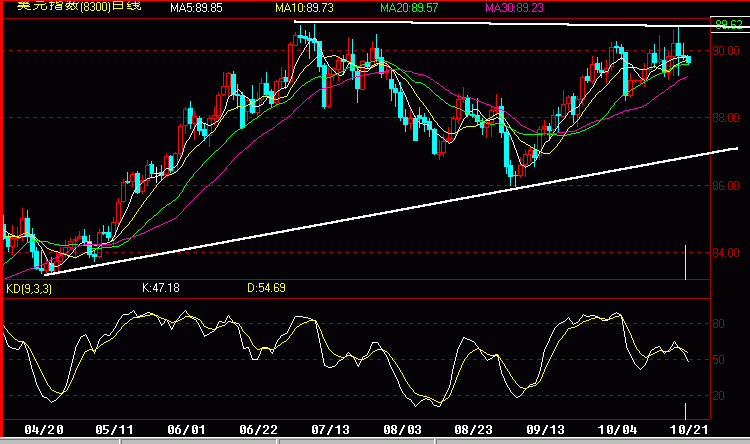Click the last cyan candlestick near 10/21

tap(688, 59)
